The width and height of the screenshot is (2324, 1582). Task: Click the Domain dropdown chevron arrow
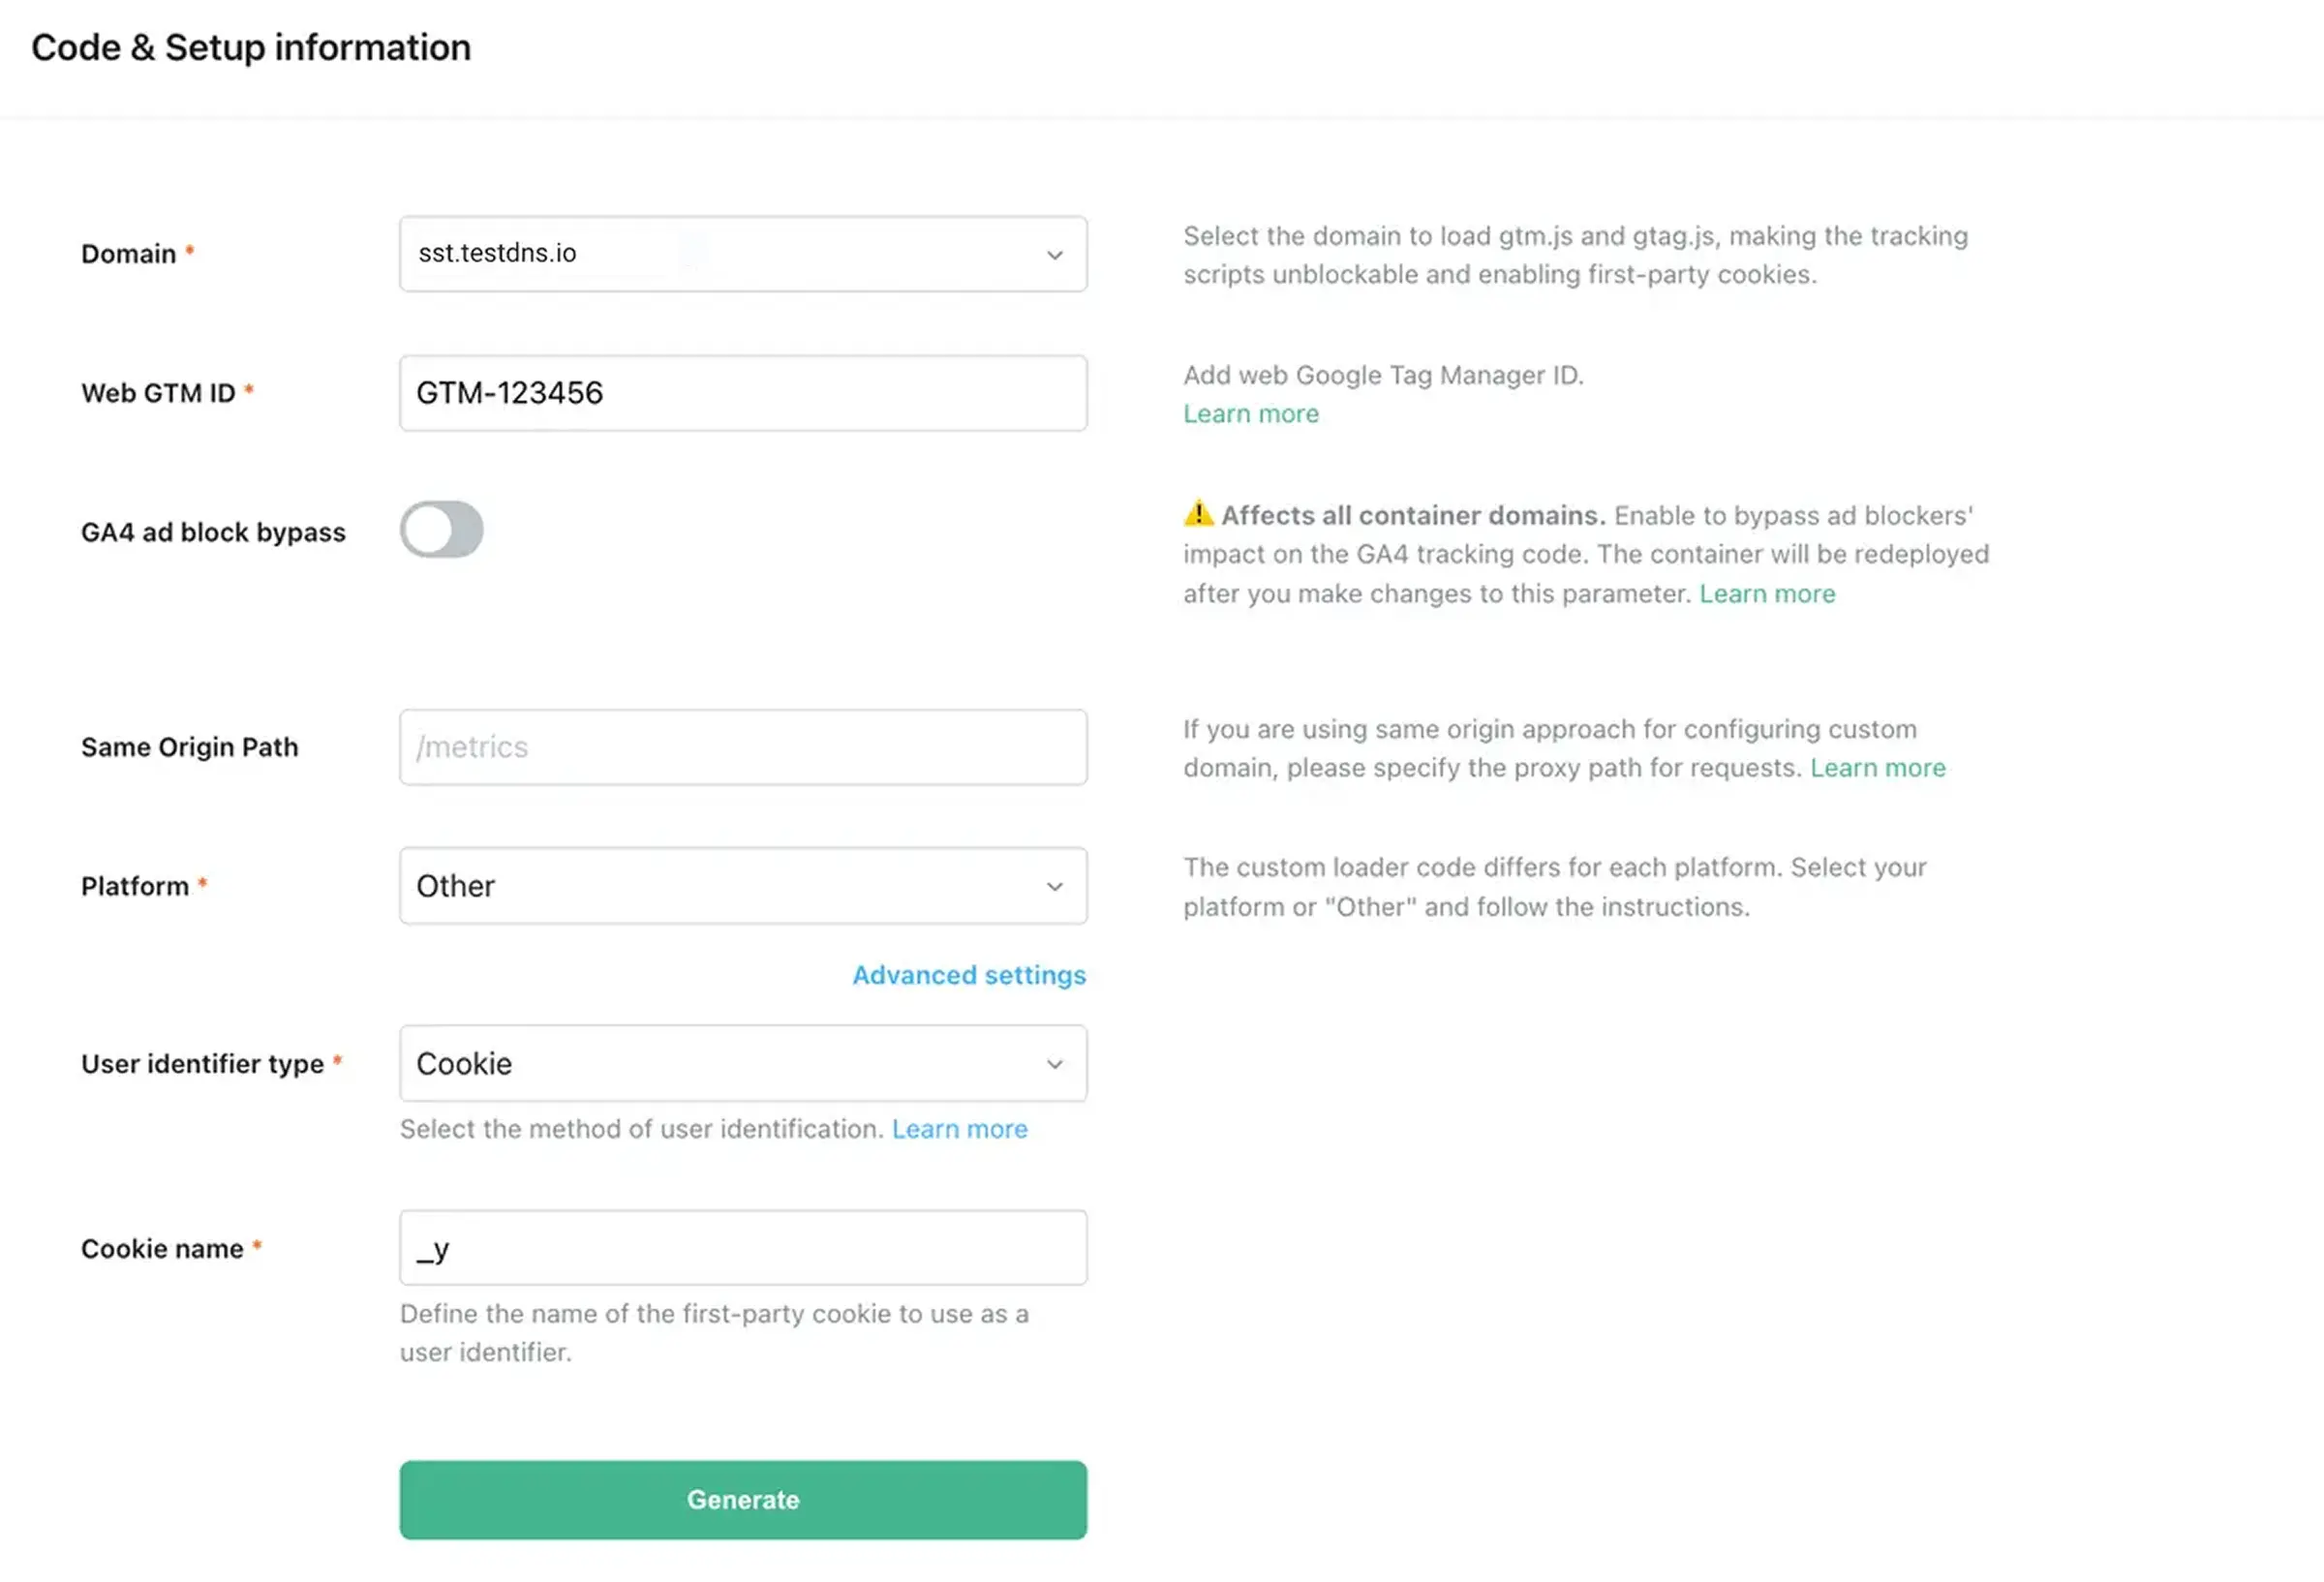click(x=1055, y=255)
